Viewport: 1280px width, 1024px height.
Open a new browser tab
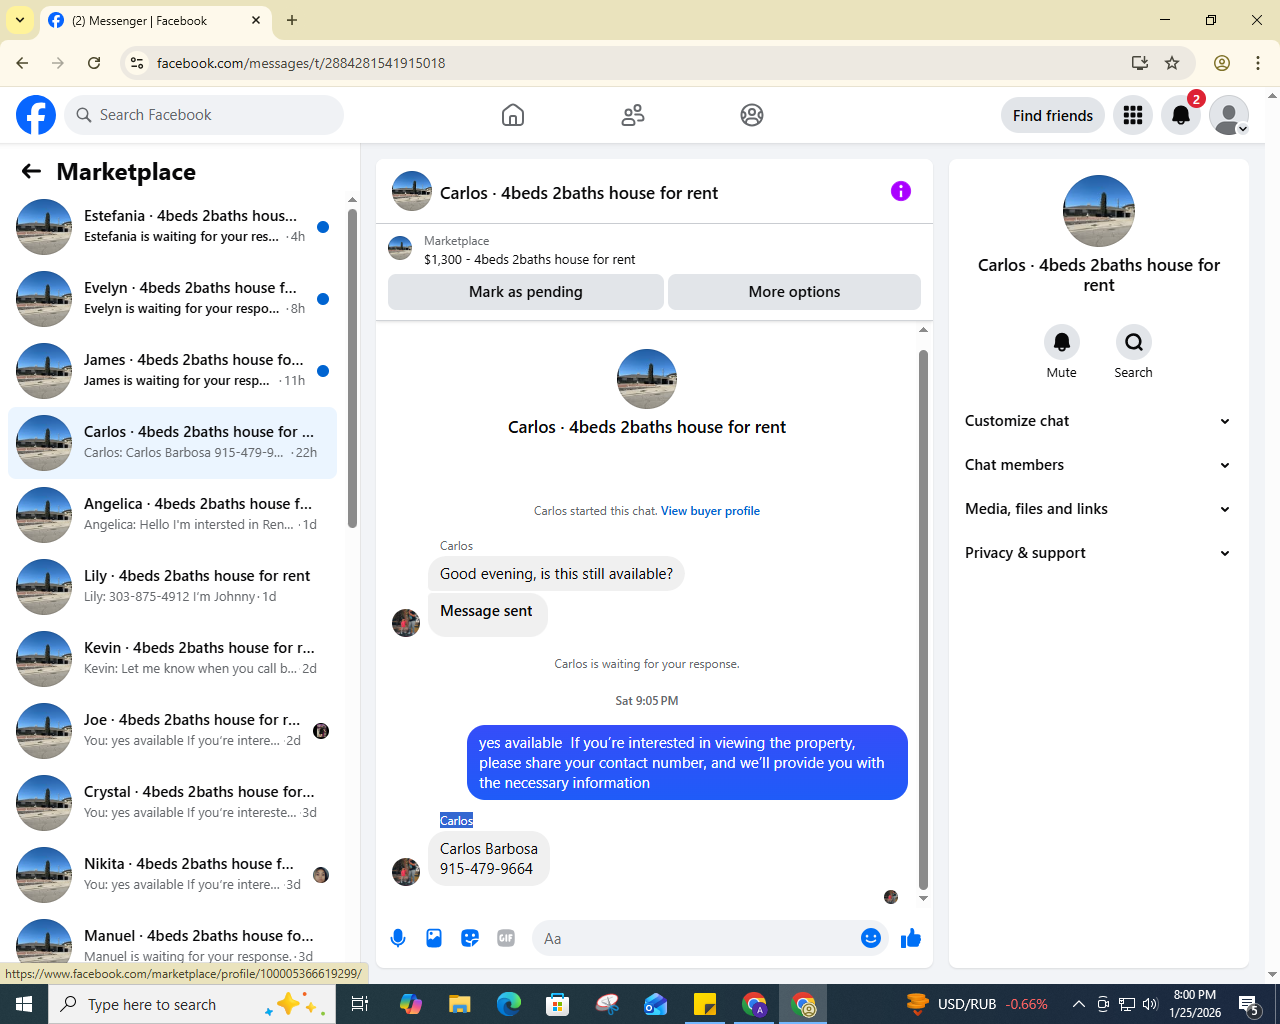(292, 20)
